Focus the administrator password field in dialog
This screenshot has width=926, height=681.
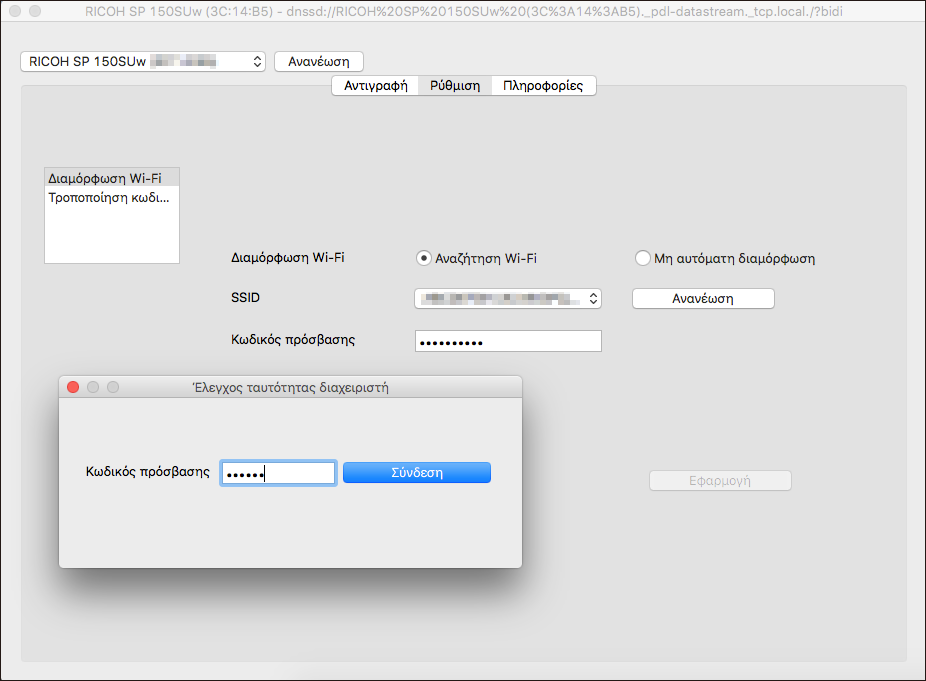278,473
